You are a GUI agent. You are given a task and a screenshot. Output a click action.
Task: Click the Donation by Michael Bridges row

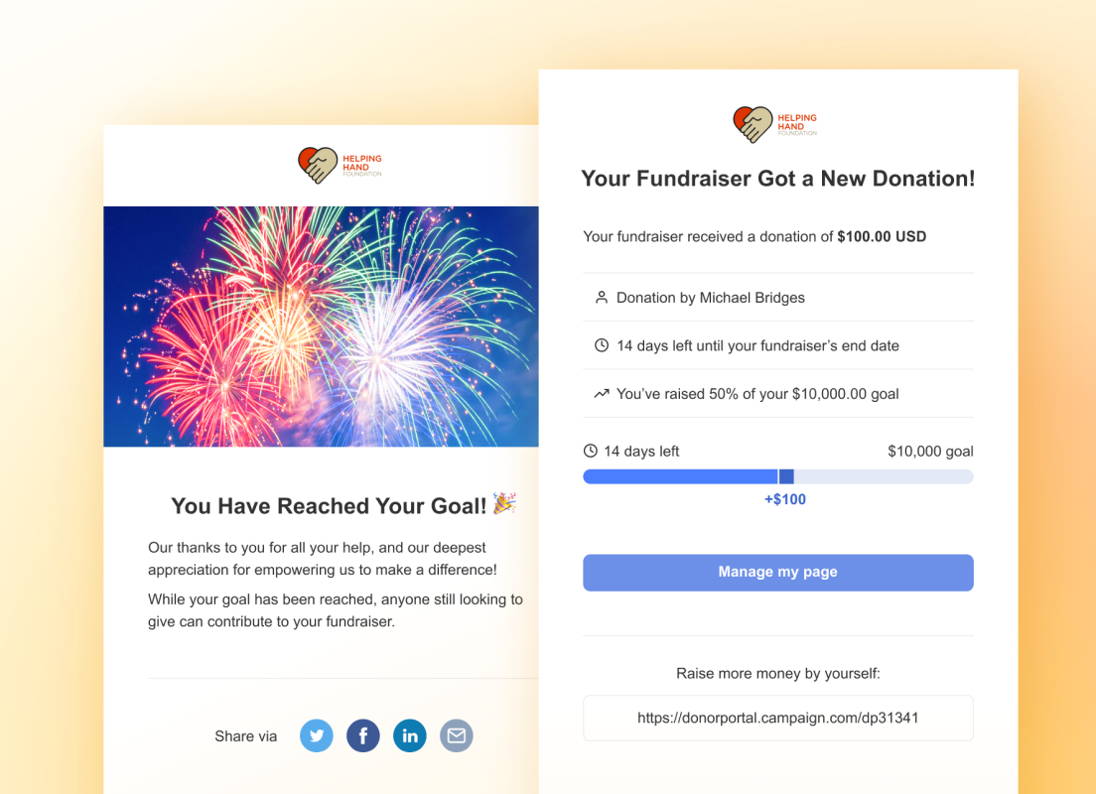711,297
